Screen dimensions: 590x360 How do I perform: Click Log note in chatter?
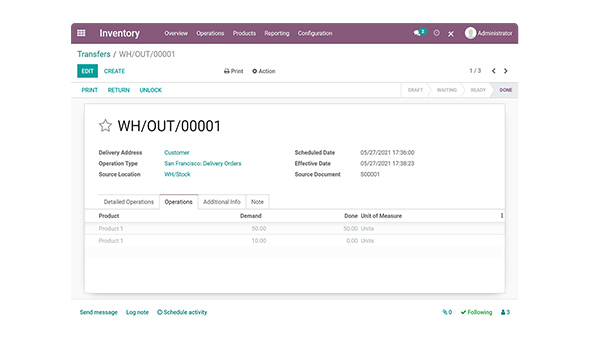pos(137,312)
